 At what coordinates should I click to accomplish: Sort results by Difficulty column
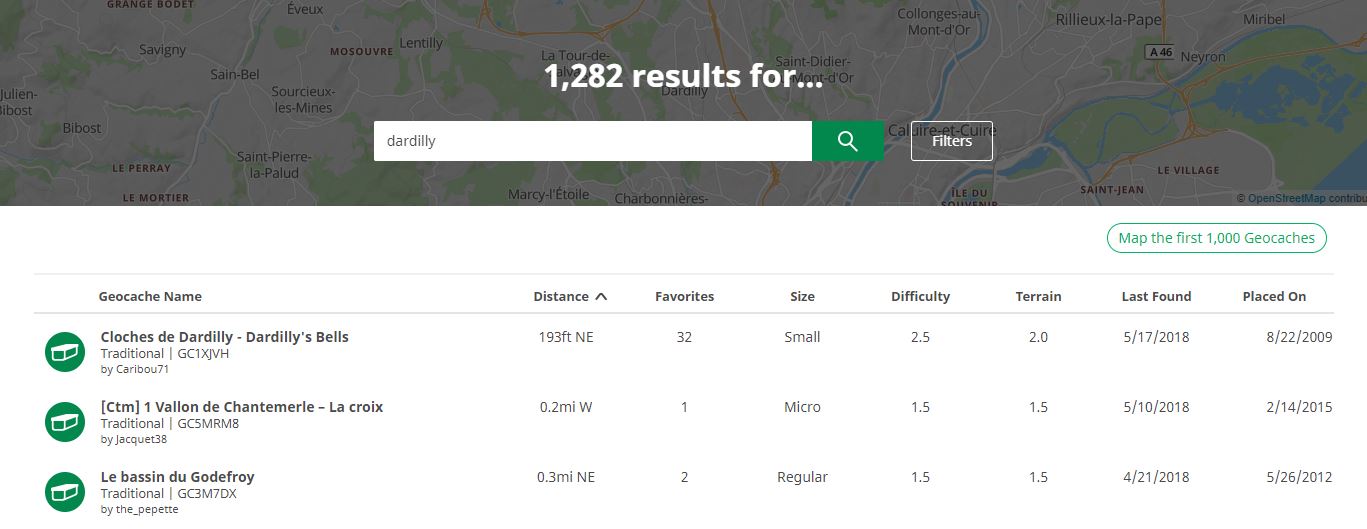point(920,296)
